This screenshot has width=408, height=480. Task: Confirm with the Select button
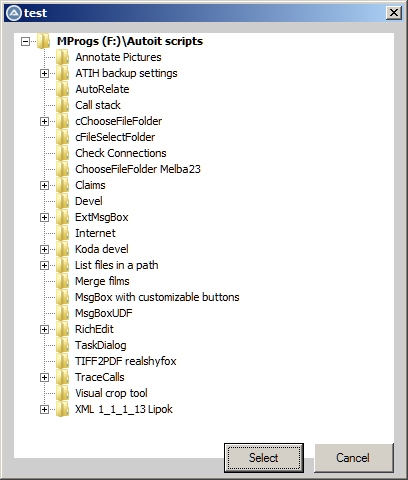(x=264, y=458)
